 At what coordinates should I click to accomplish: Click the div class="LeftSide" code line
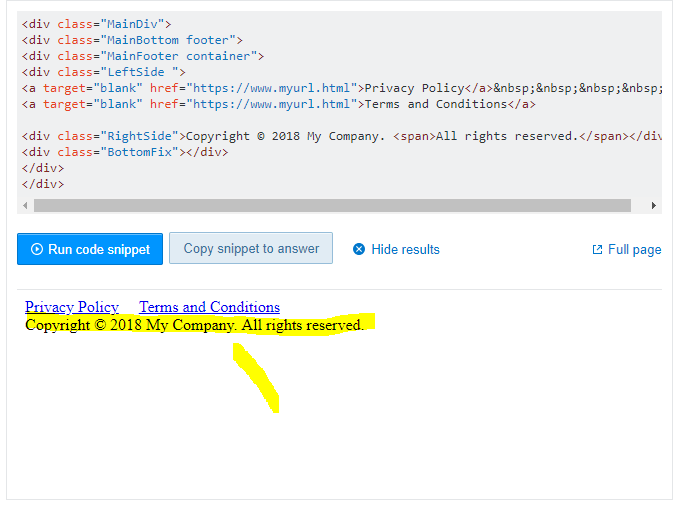tap(104, 72)
